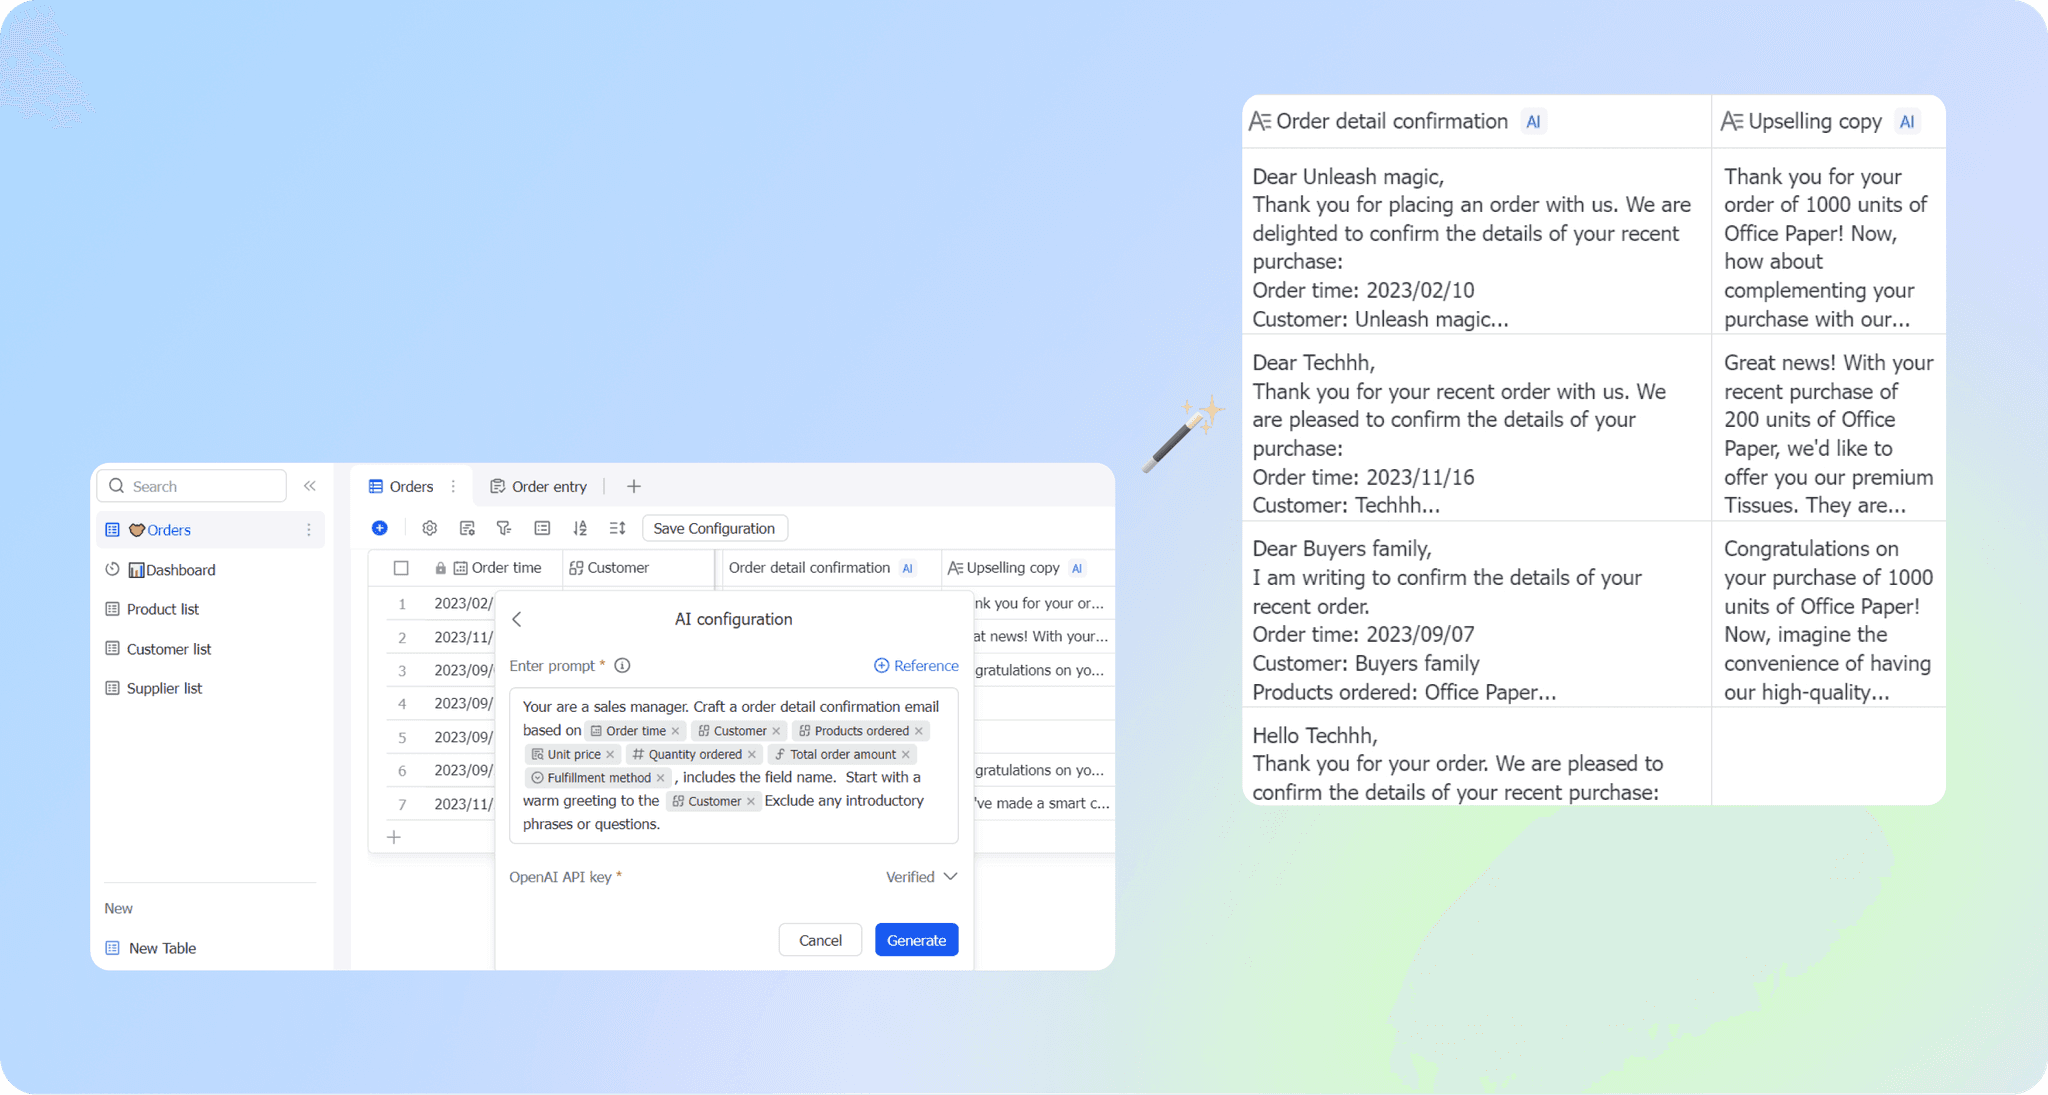Click the Generate button
The width and height of the screenshot is (2048, 1095).
(x=916, y=939)
